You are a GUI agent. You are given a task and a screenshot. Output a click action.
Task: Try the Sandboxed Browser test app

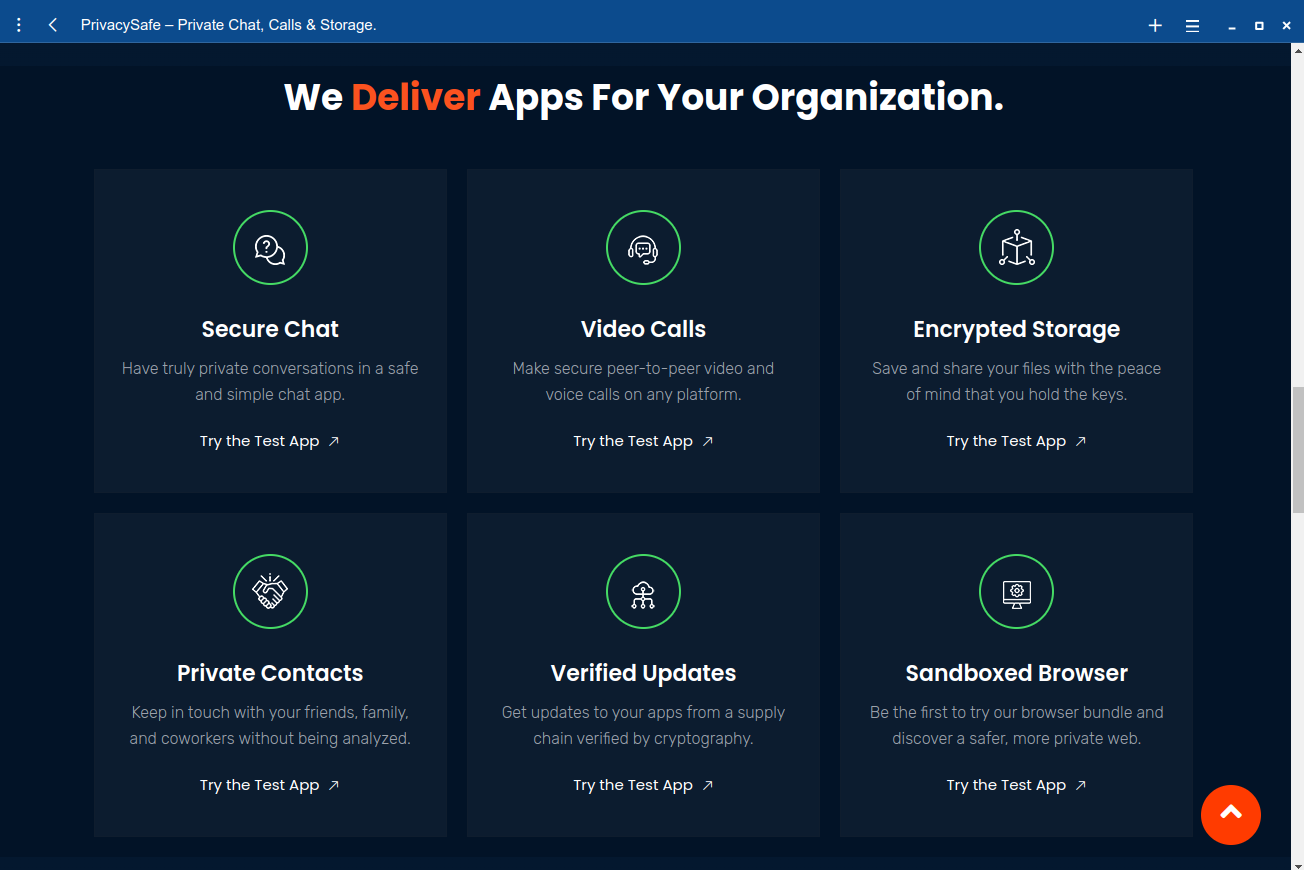[1016, 784]
